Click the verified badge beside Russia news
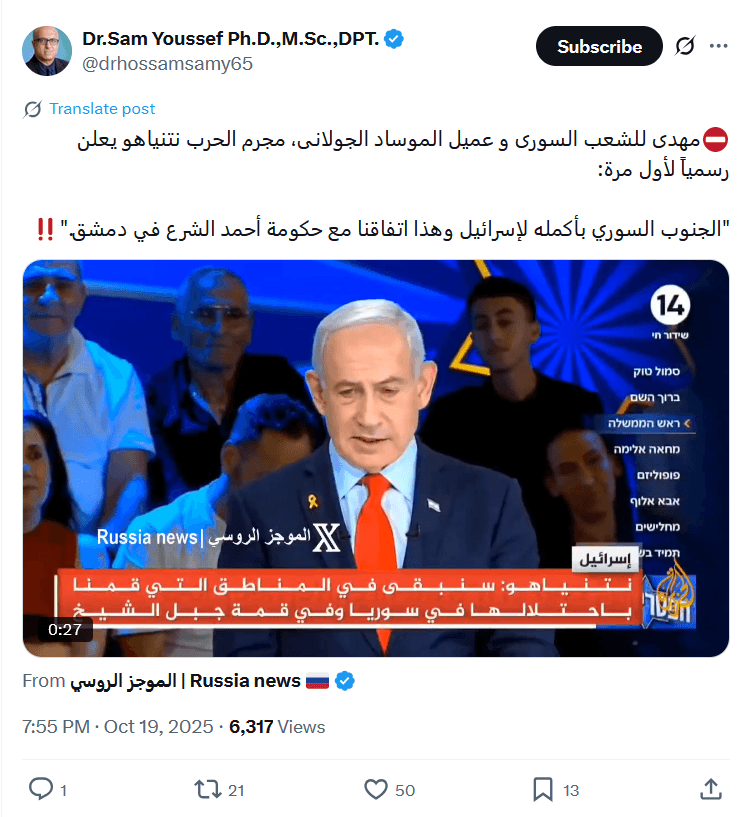 pyautogui.click(x=345, y=681)
